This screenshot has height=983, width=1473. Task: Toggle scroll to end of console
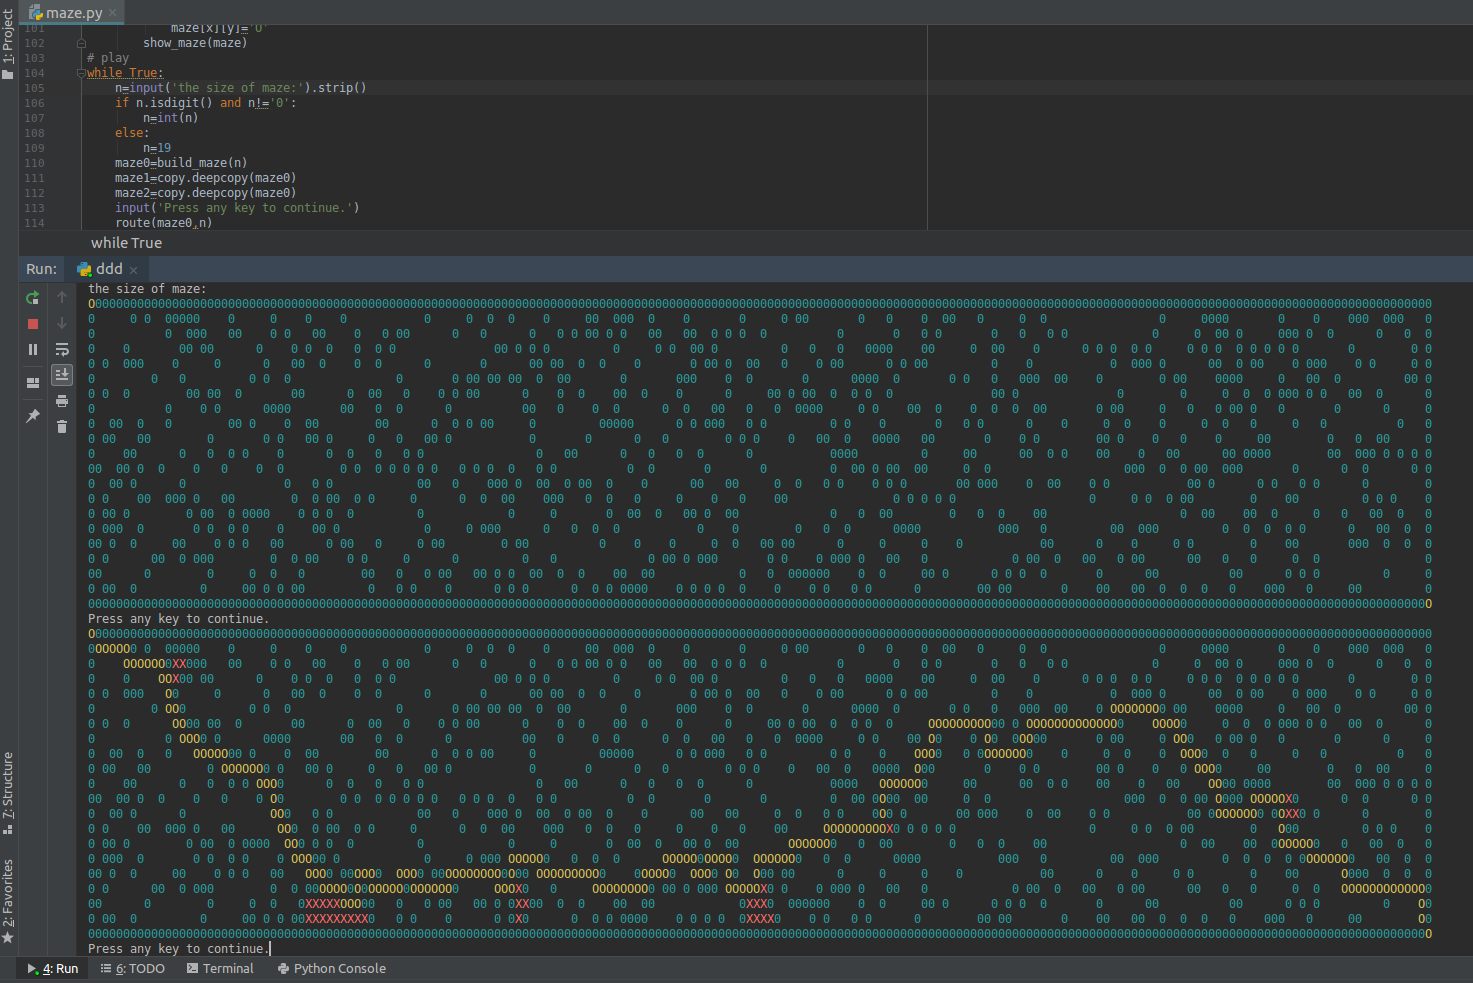tap(62, 374)
